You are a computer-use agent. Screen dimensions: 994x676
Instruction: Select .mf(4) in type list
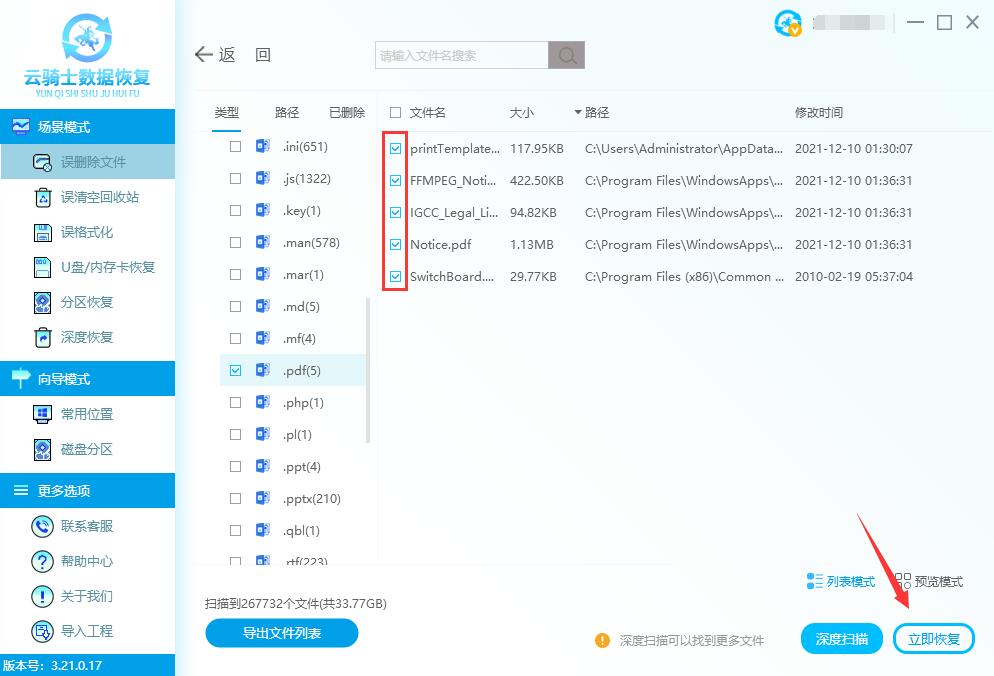(x=297, y=339)
